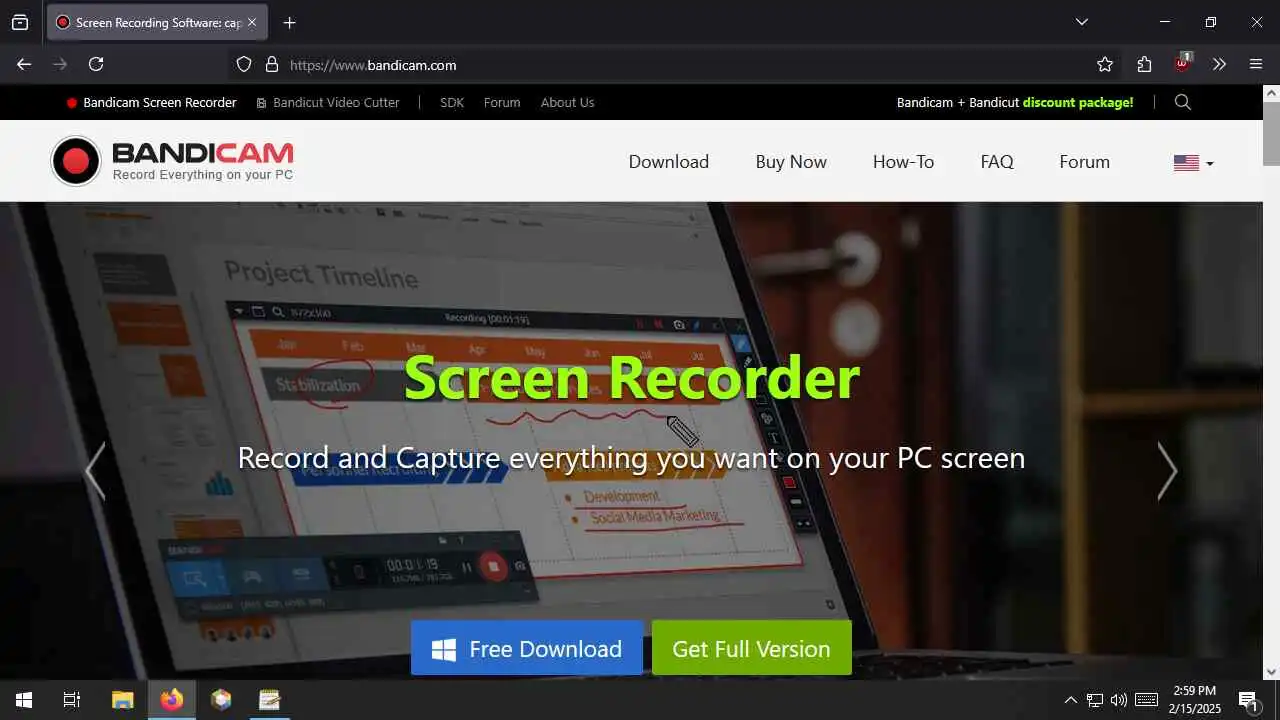
Task: Close the Screen Recording Software browser tab
Action: [x=251, y=22]
